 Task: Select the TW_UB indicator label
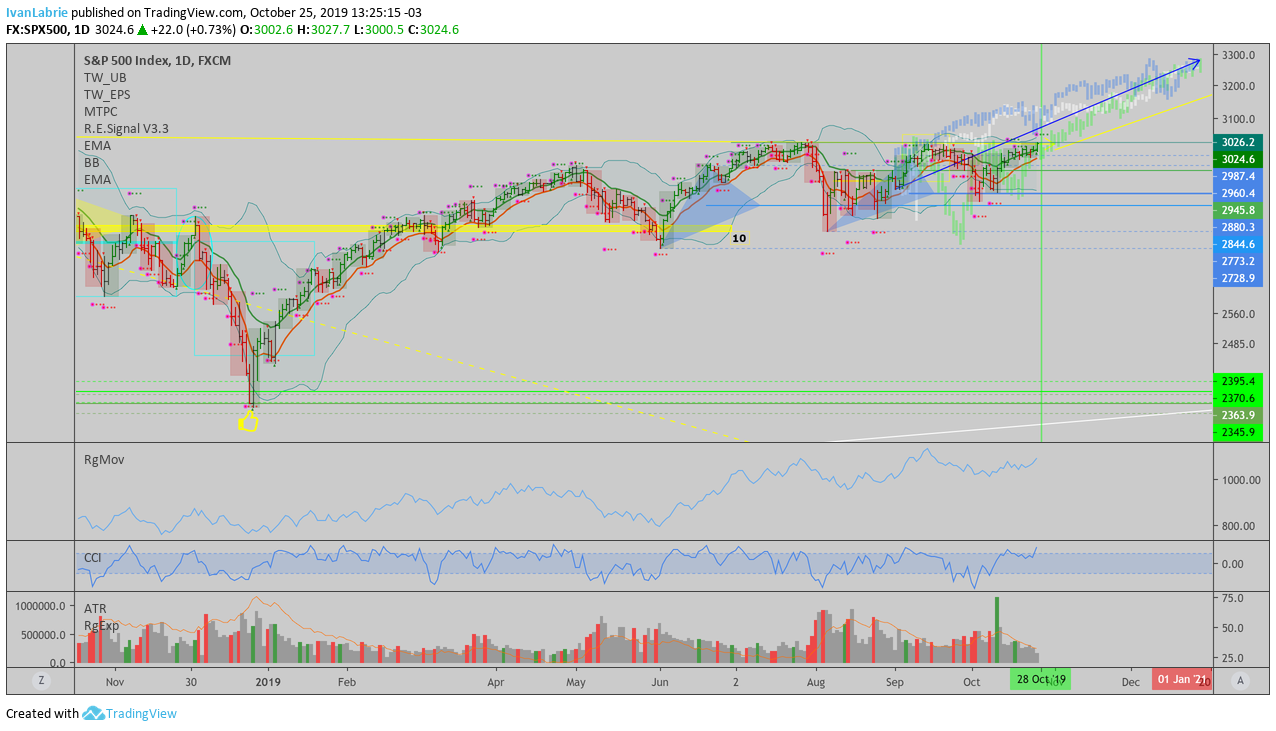(x=105, y=78)
